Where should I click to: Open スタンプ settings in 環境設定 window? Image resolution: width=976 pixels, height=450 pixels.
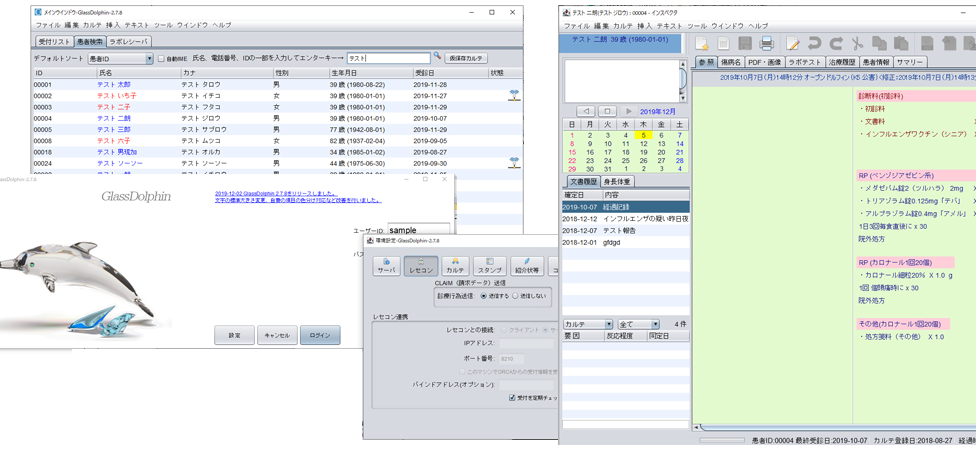(490, 266)
